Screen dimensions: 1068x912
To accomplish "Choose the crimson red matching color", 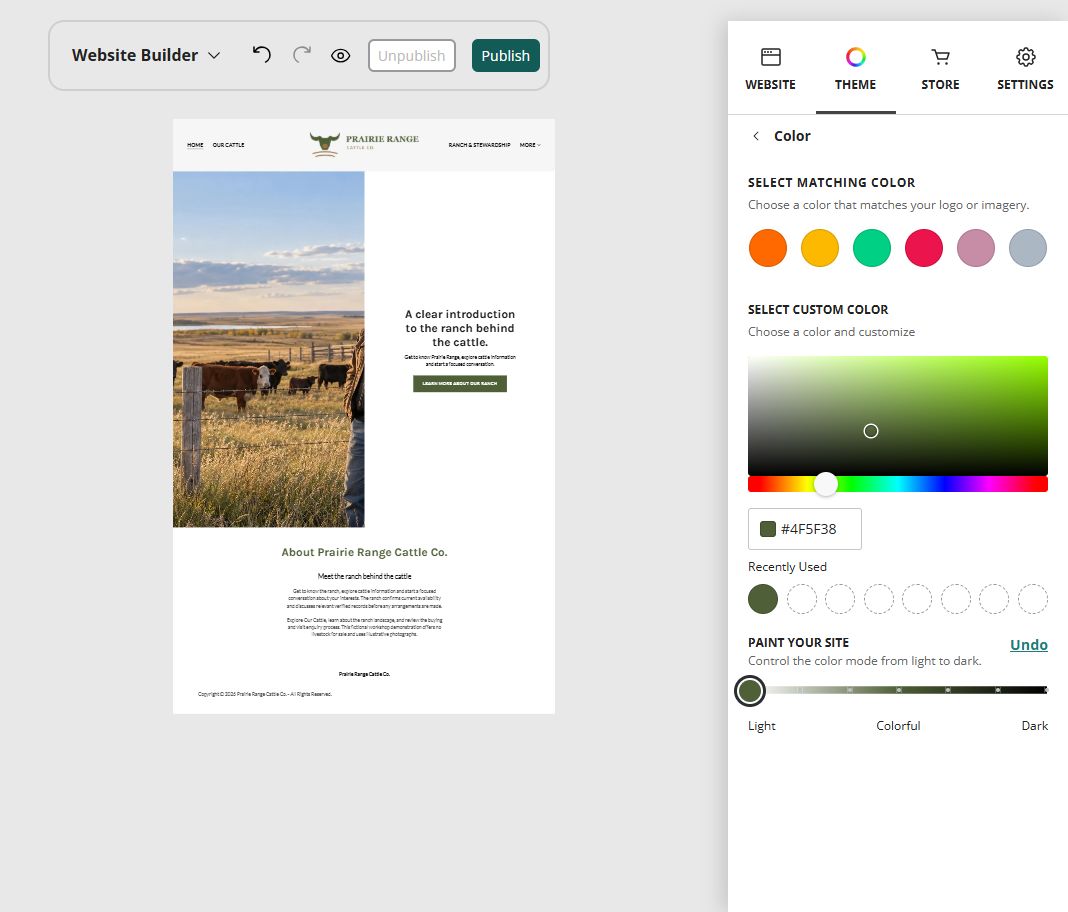I will pyautogui.click(x=924, y=248).
